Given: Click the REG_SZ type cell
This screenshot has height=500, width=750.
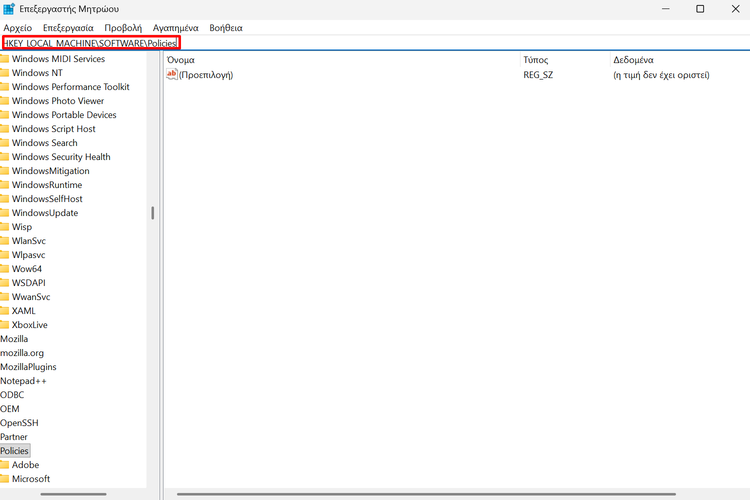Looking at the screenshot, I should tap(538, 75).
